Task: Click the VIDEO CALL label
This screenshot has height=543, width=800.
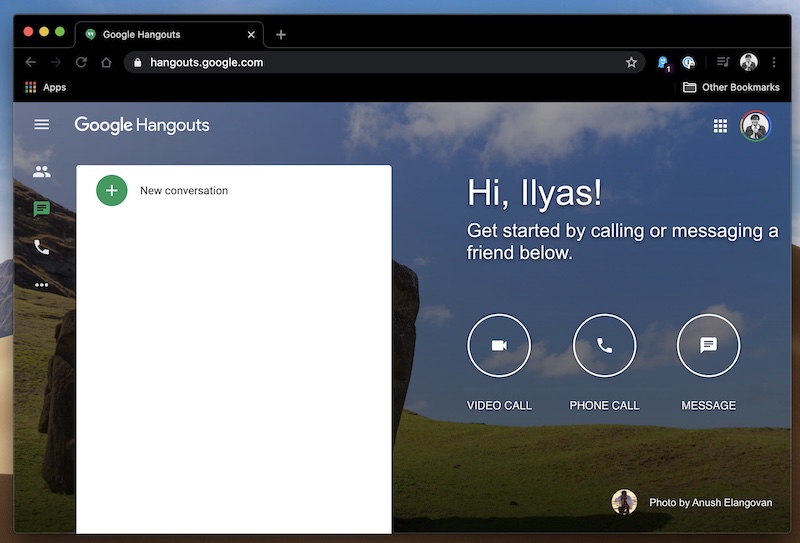Action: coord(499,406)
